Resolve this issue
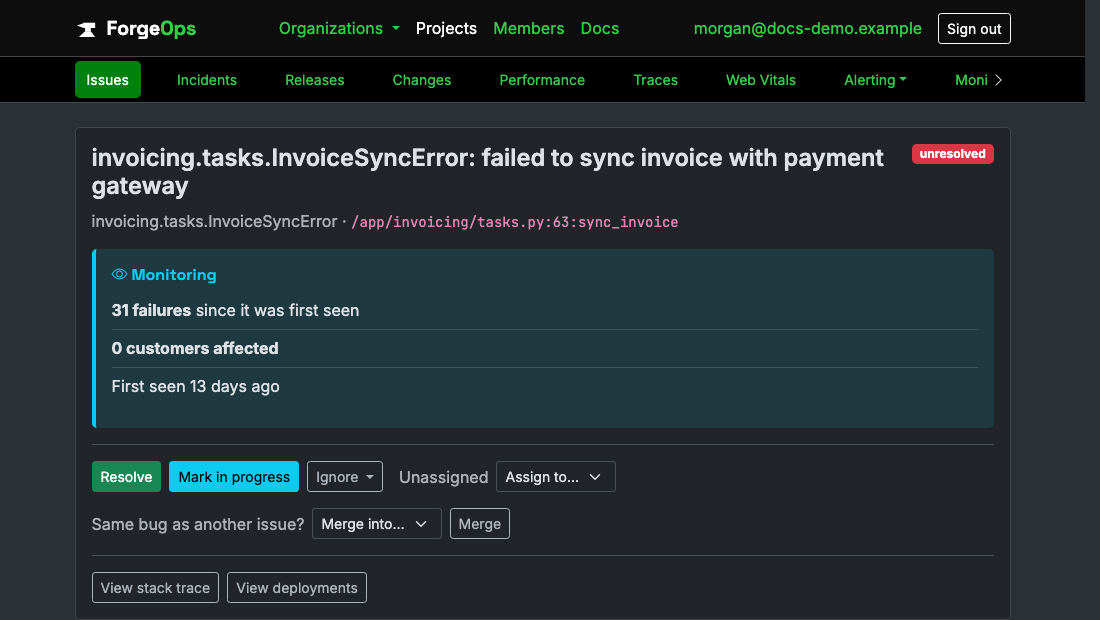Viewport: 1100px width, 620px height. coord(126,477)
